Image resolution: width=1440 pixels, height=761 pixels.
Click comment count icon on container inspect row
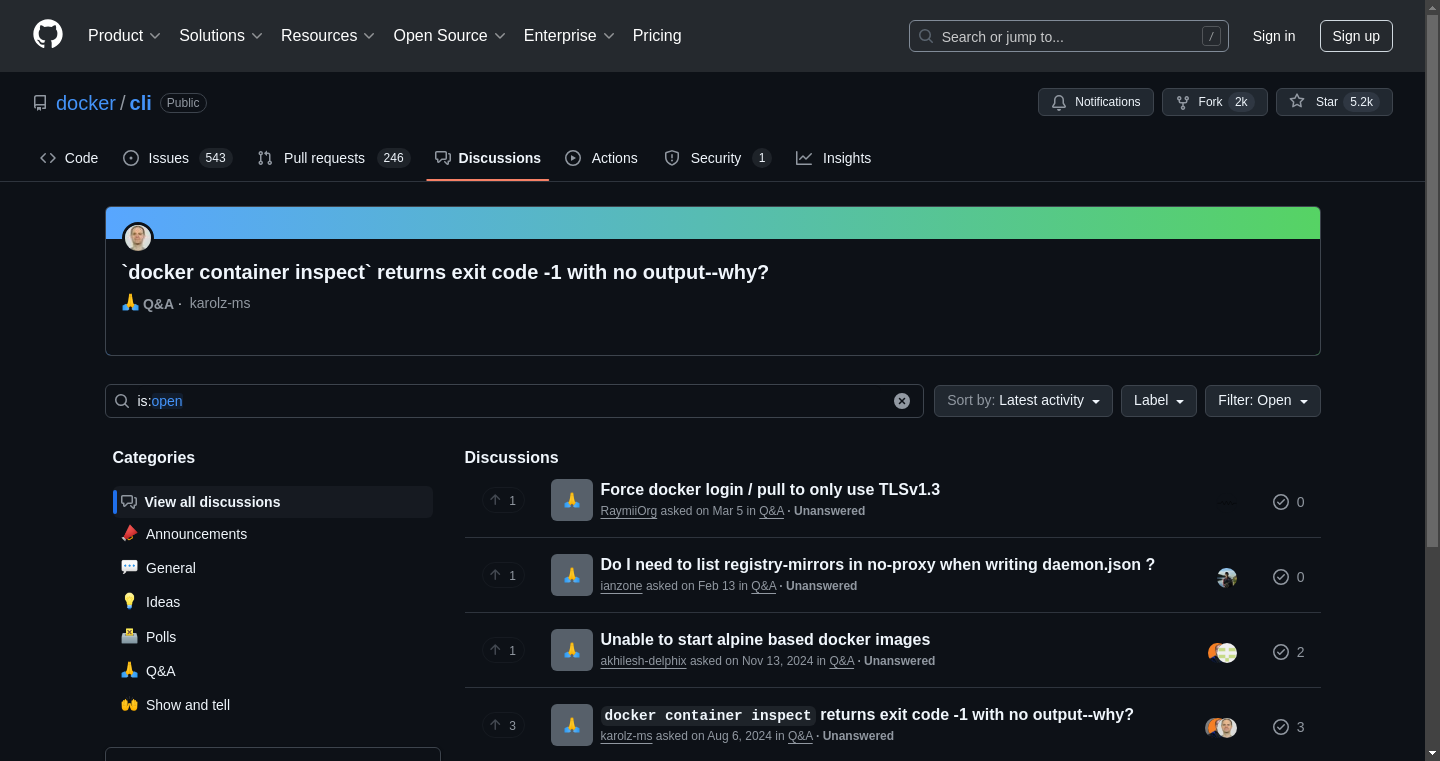click(1281, 727)
